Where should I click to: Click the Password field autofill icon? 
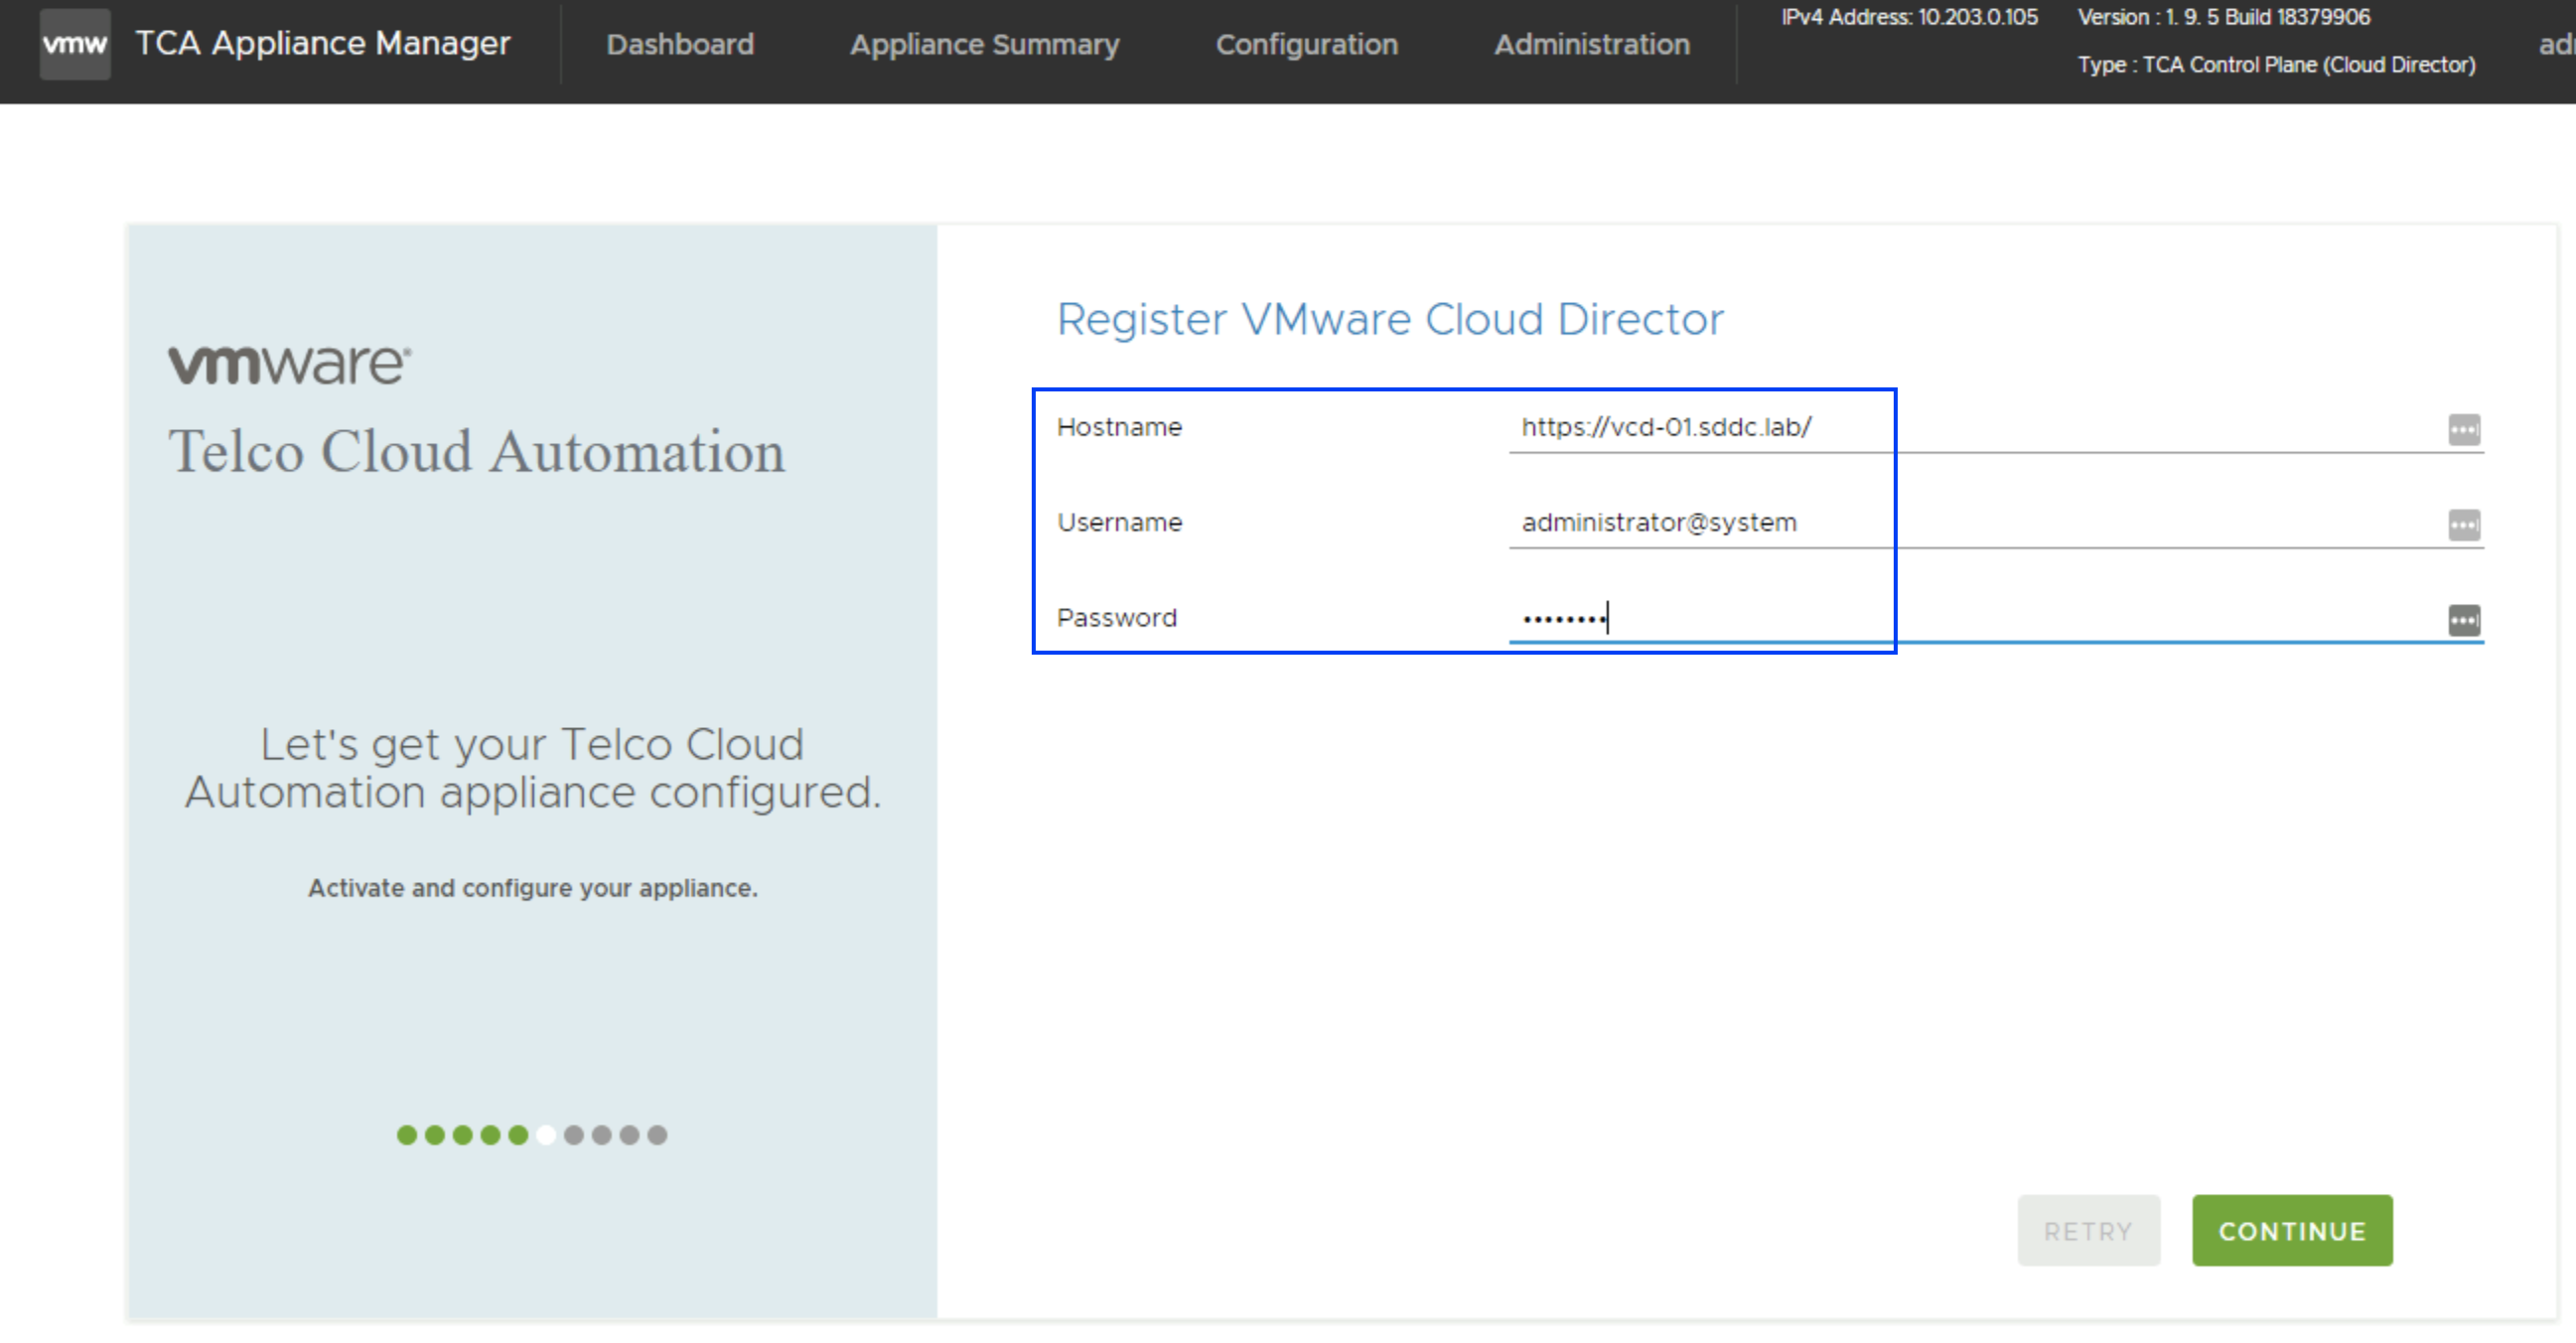click(2463, 620)
